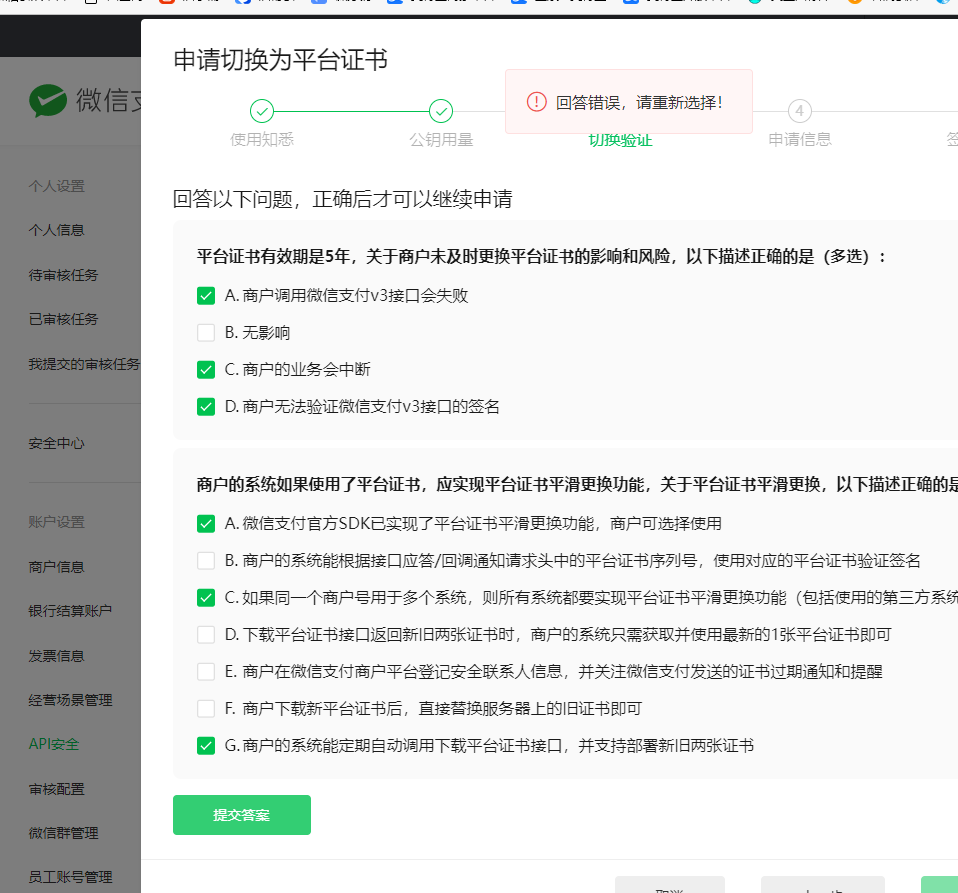
Task: Click the 公钥用量 completed step checkmark
Action: pos(441,111)
